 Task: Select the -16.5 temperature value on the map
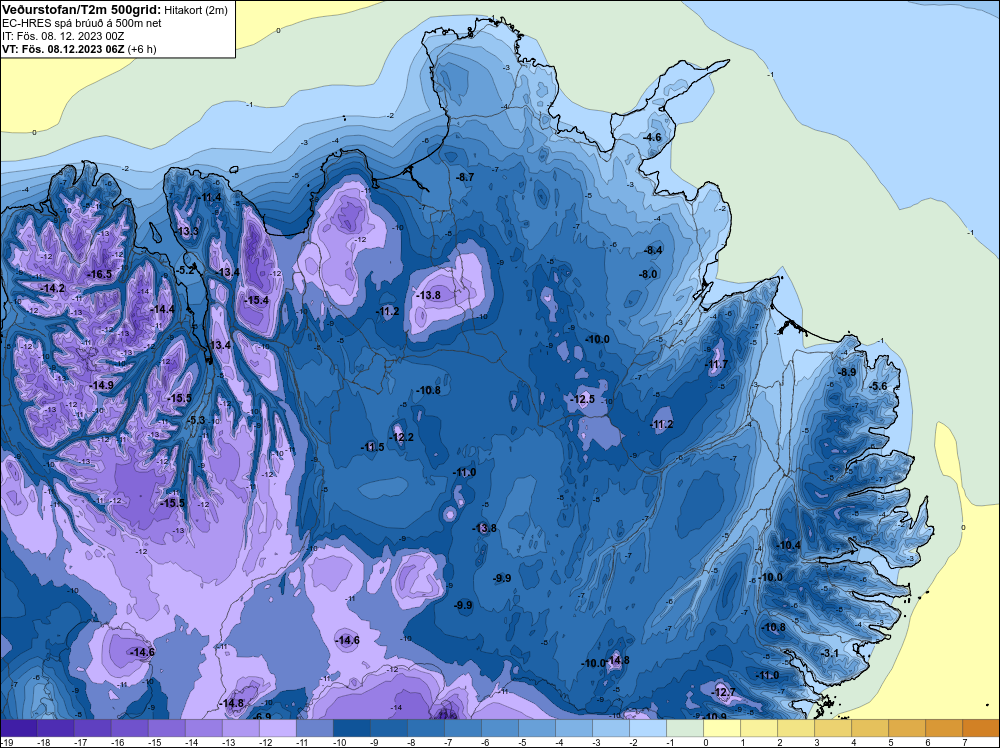(x=101, y=274)
